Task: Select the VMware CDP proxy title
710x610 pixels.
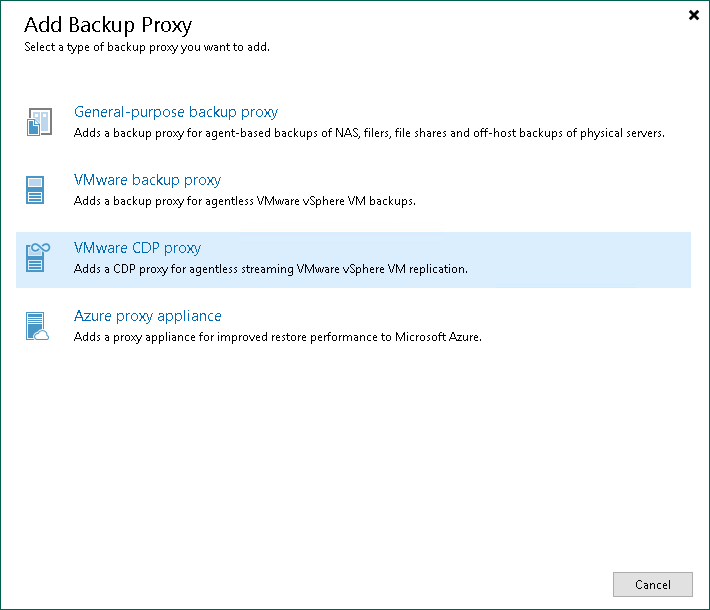Action: [137, 248]
